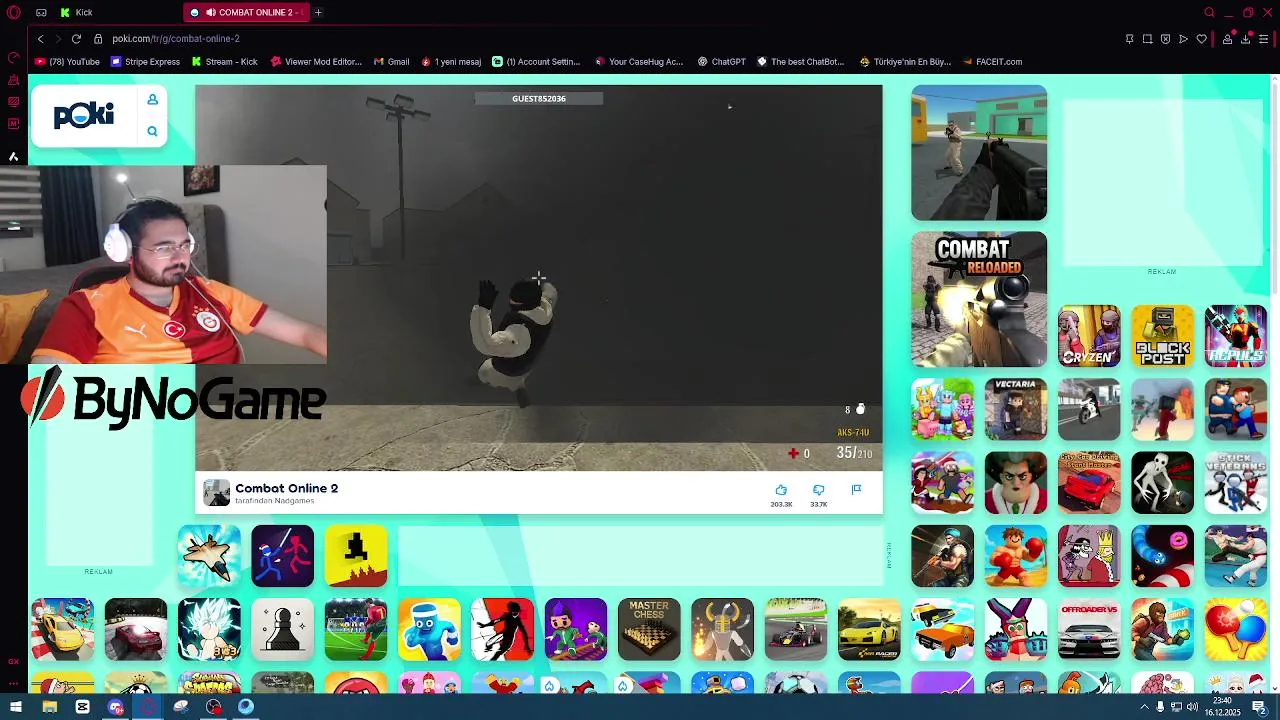Open the taskbar notification center icon
Screen dimensions: 1280x720
click(x=1261, y=707)
